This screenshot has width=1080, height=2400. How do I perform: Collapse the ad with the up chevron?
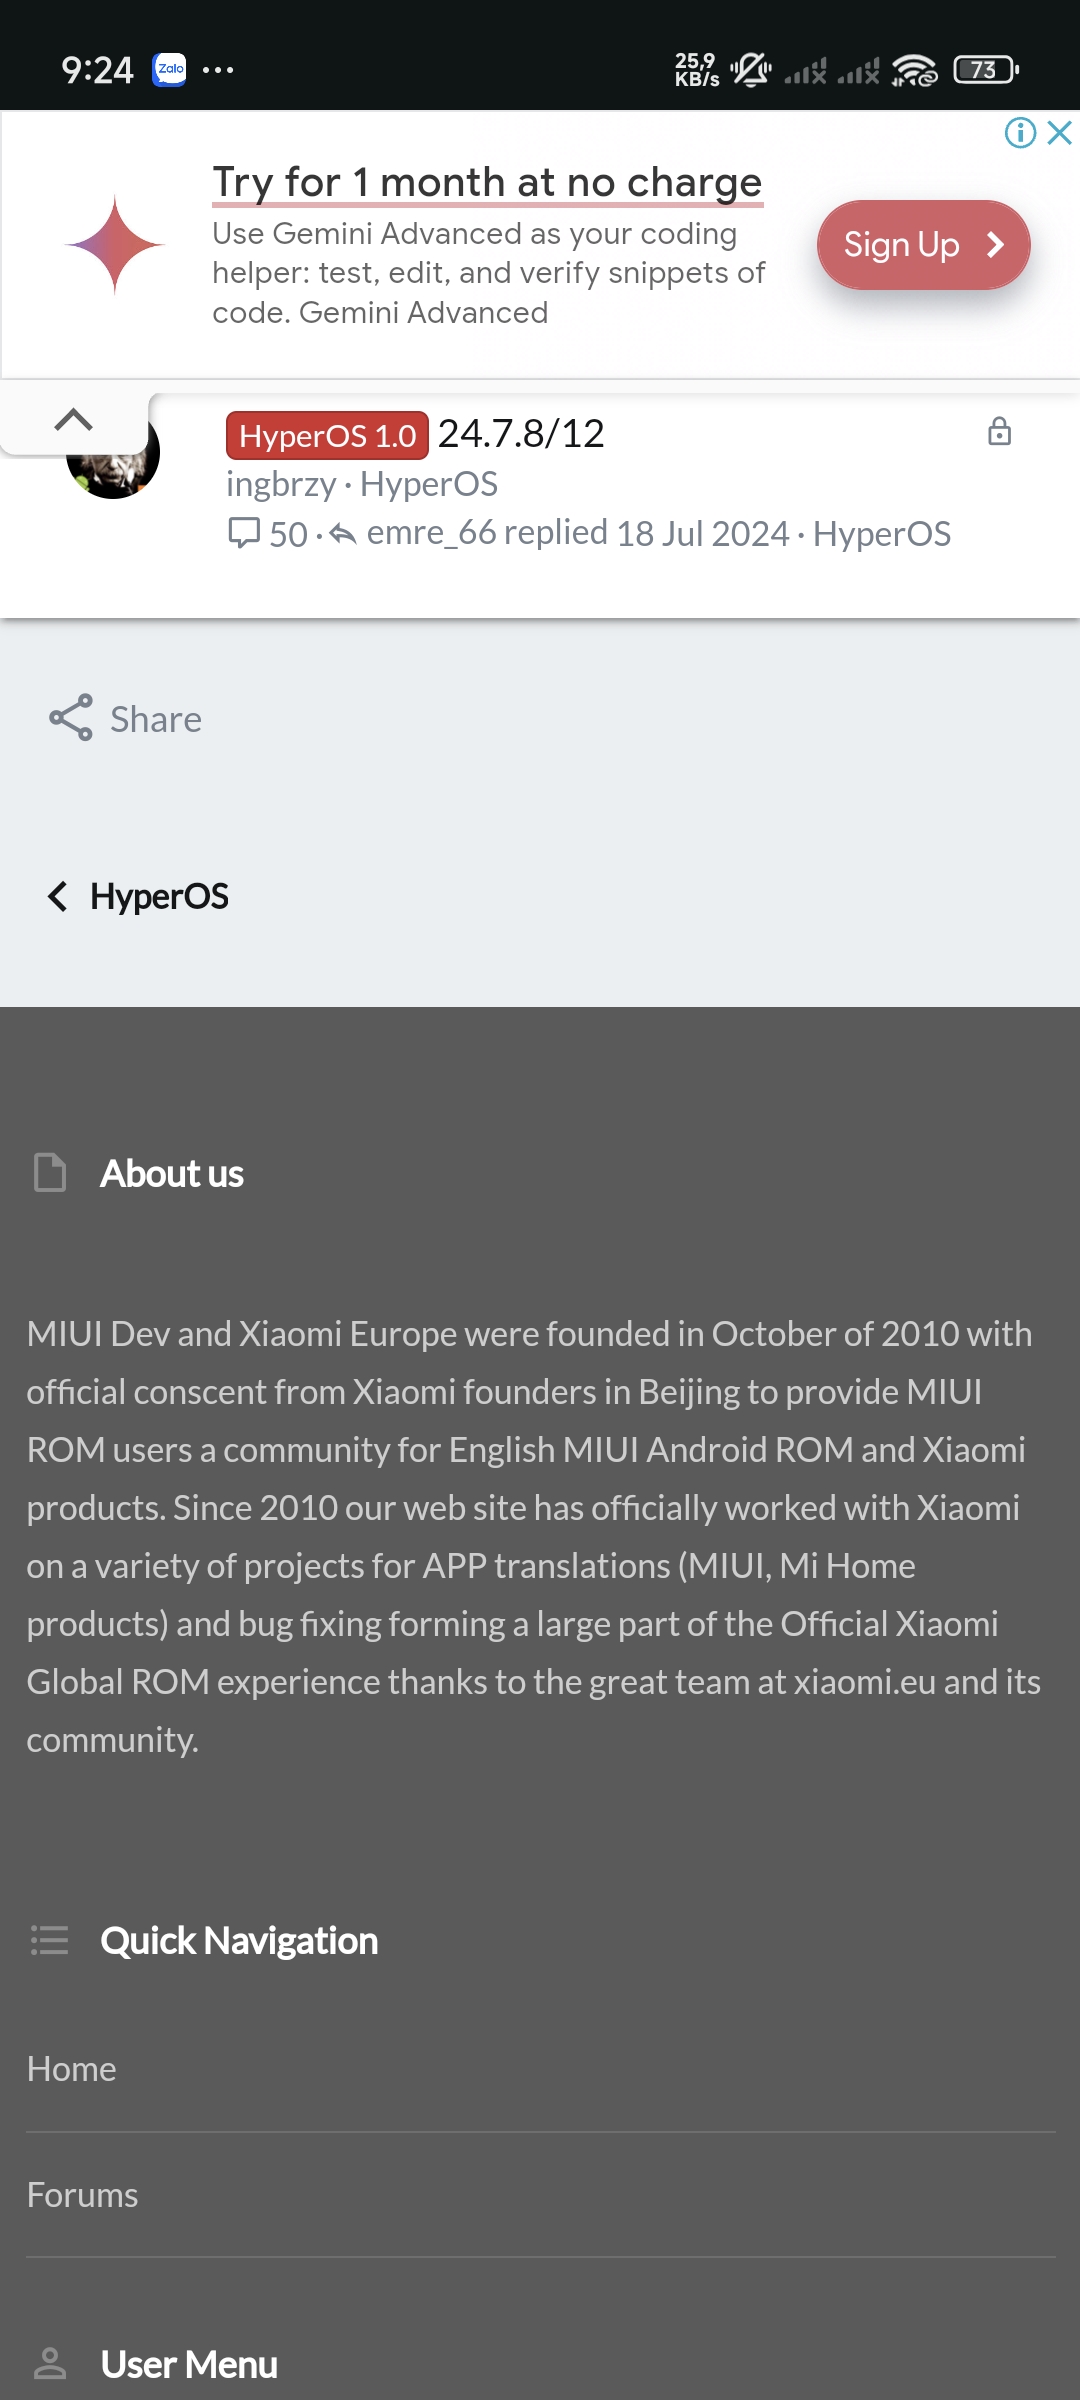point(73,420)
